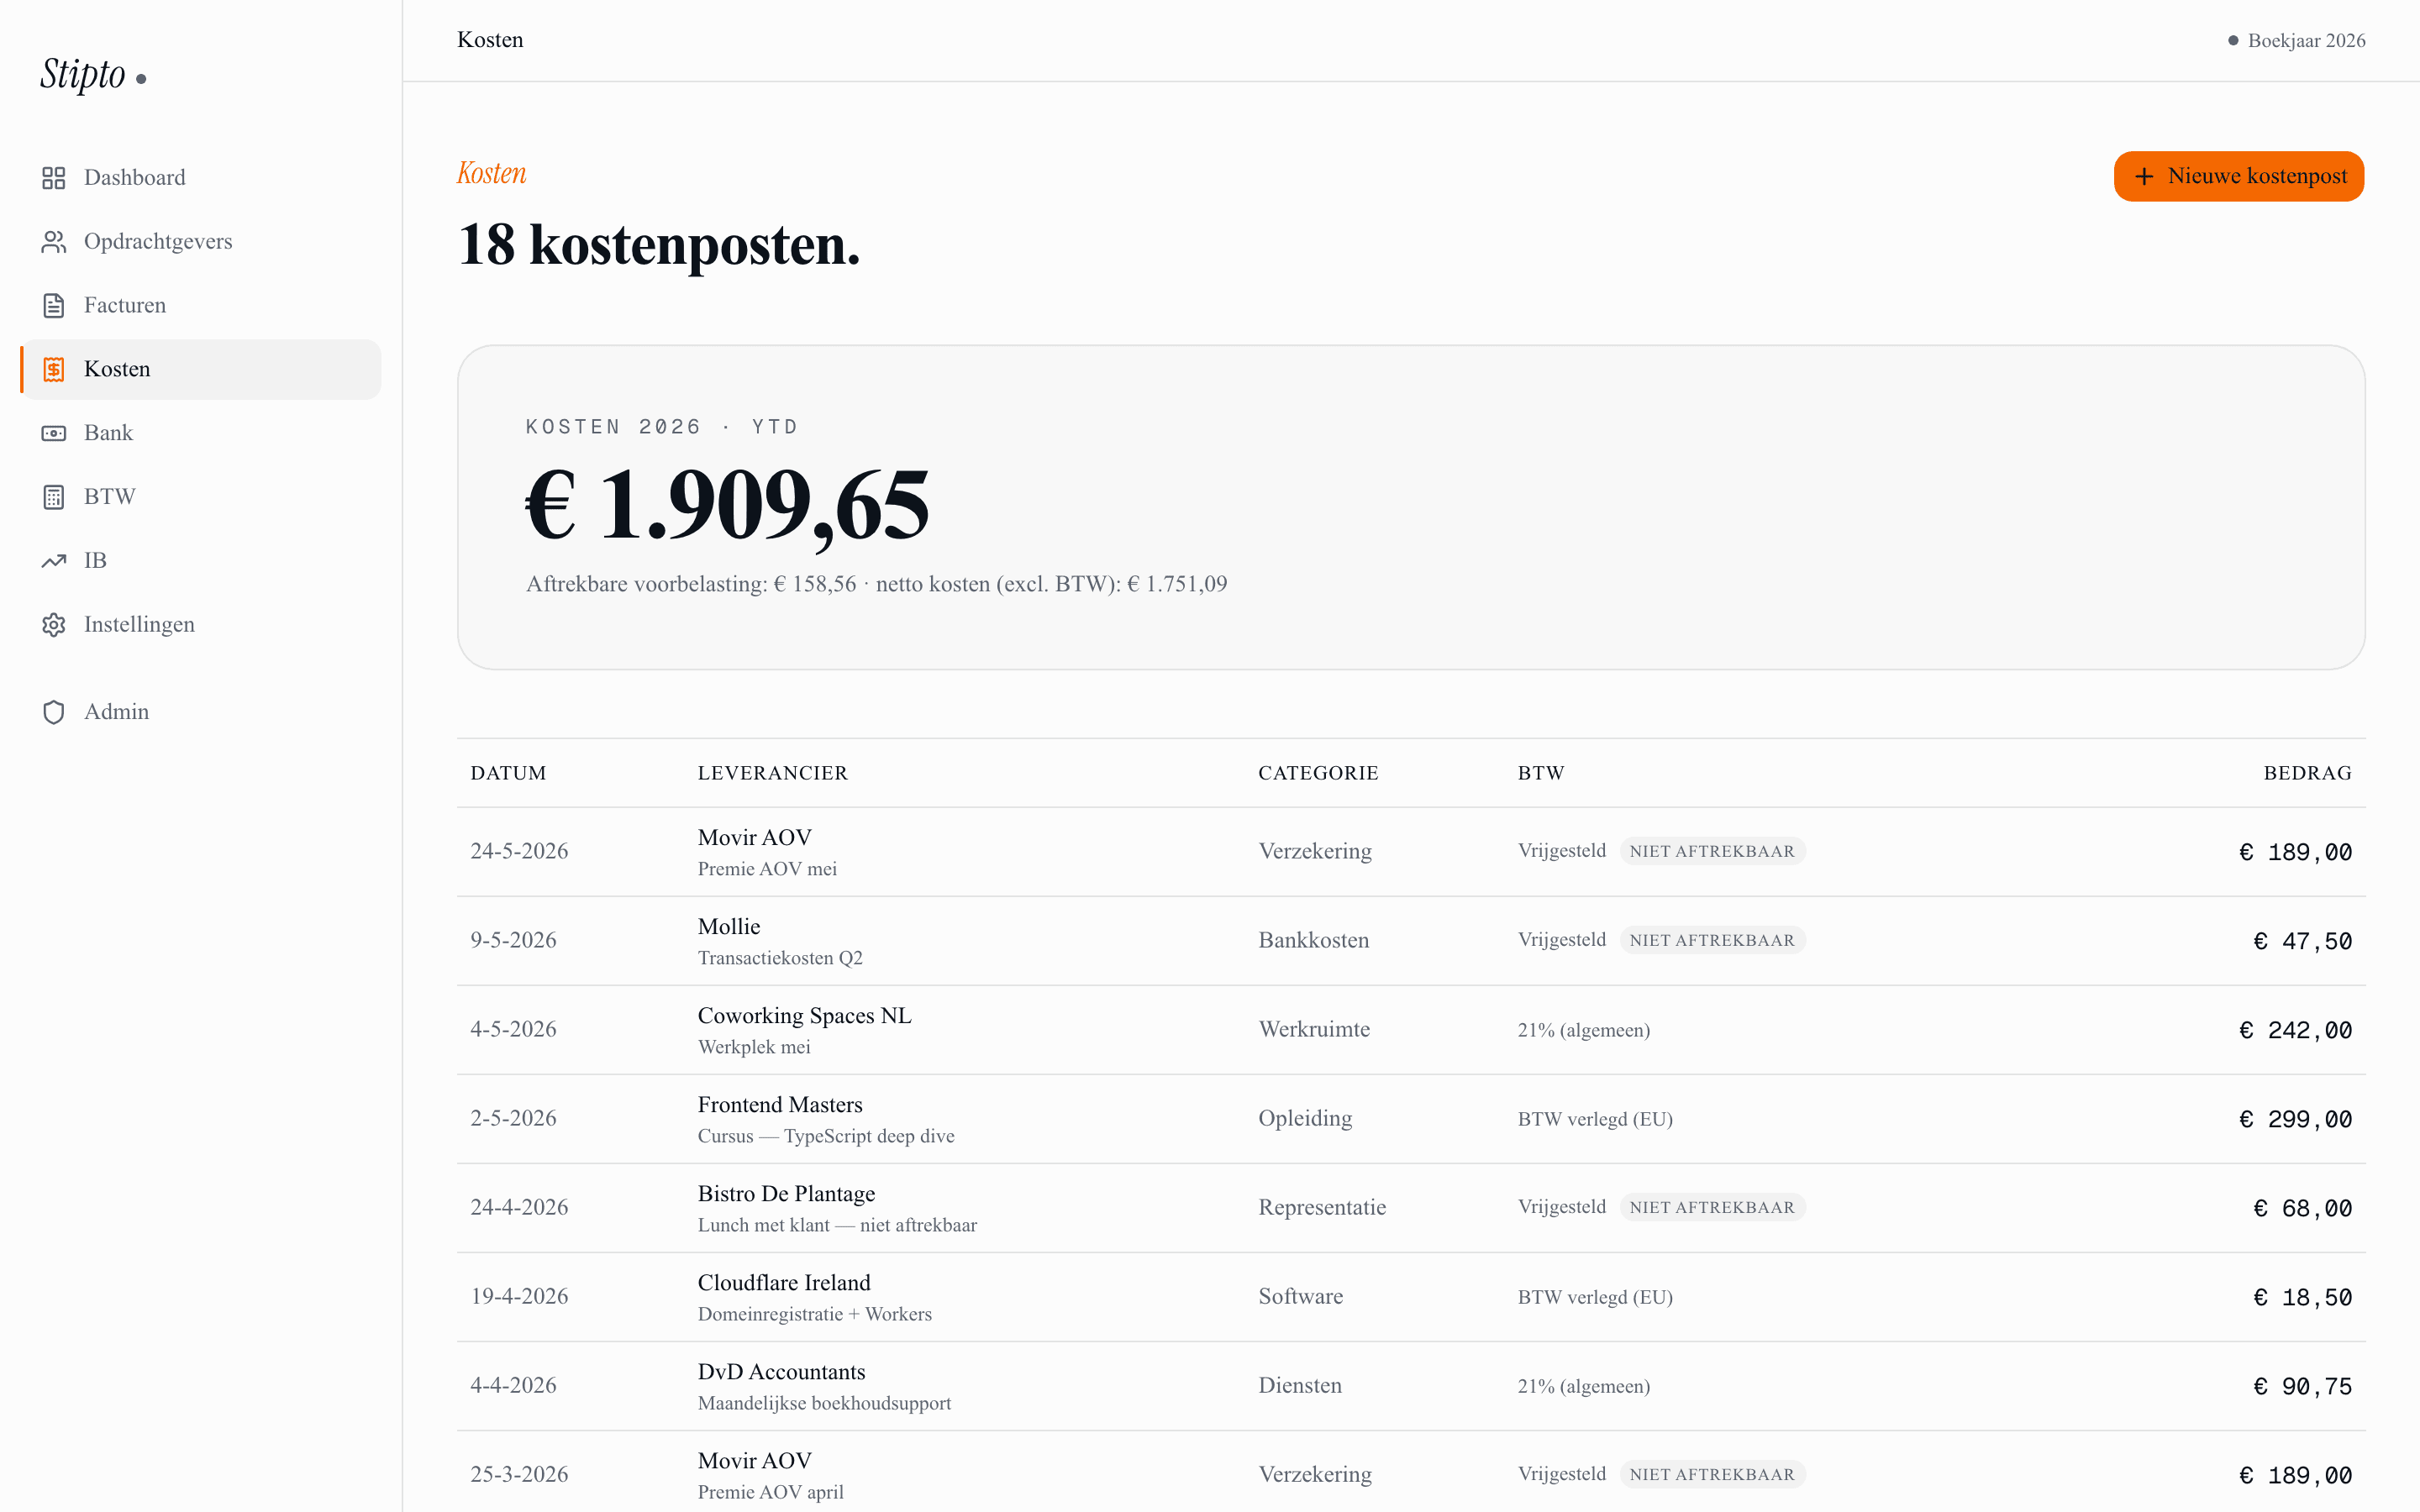Click the Diensten category cell

pos(1300,1386)
